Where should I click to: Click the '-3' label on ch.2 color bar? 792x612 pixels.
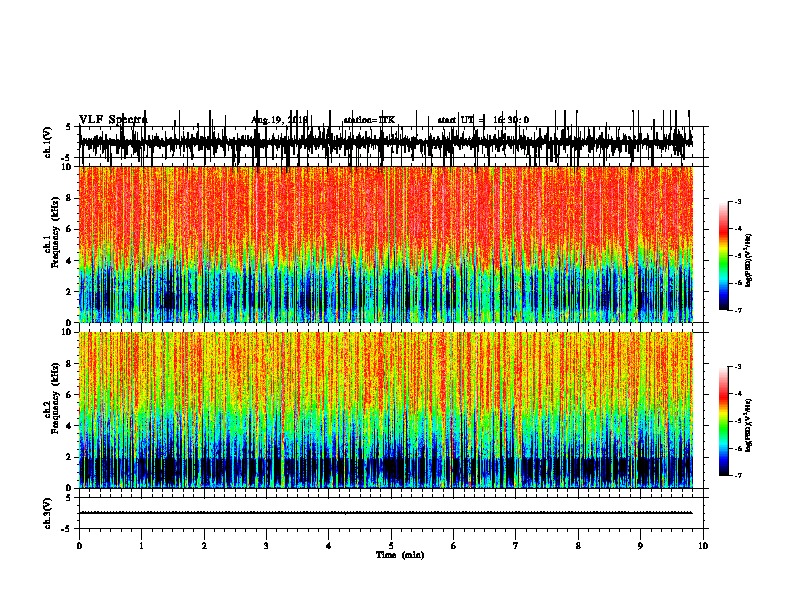737,367
